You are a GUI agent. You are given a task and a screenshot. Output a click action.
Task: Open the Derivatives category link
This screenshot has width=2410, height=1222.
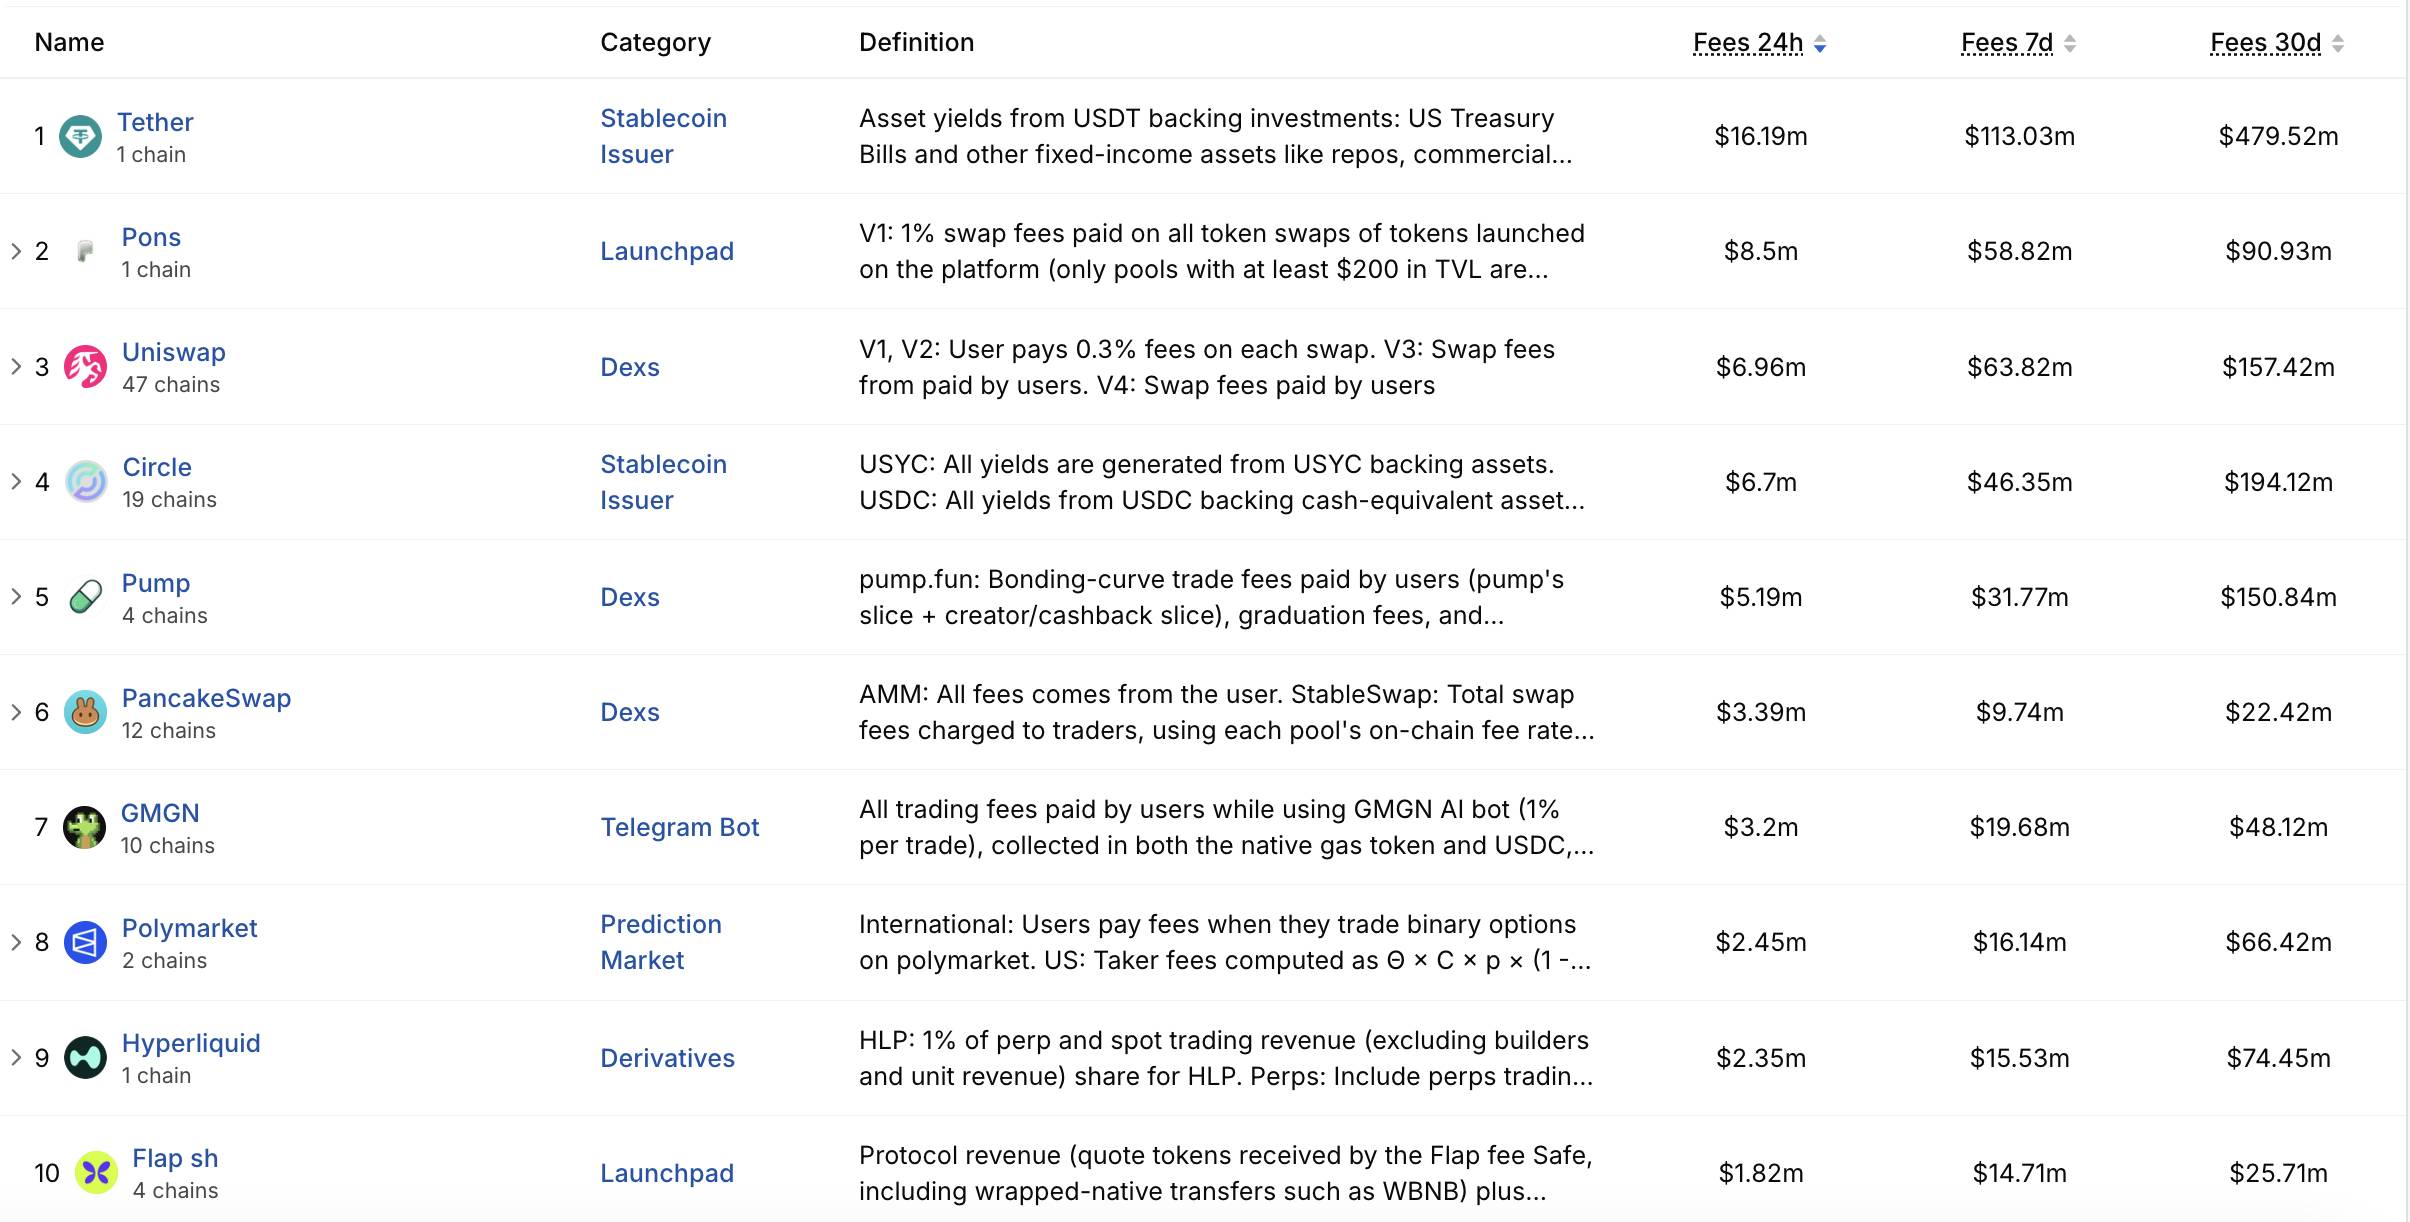click(667, 1058)
